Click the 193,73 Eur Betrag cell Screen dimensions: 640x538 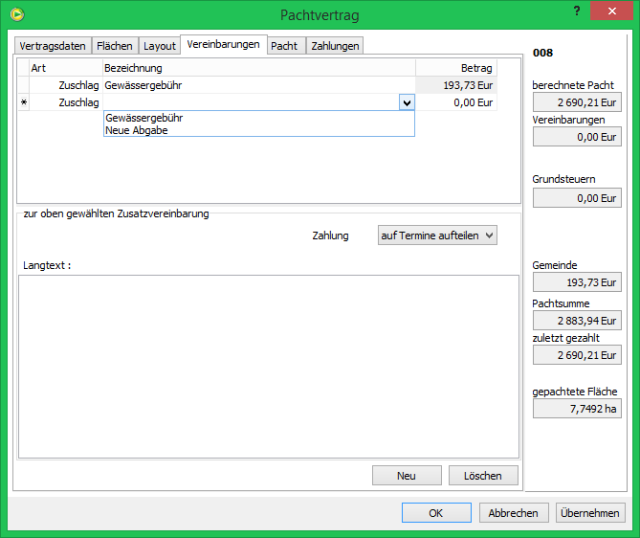coord(456,85)
